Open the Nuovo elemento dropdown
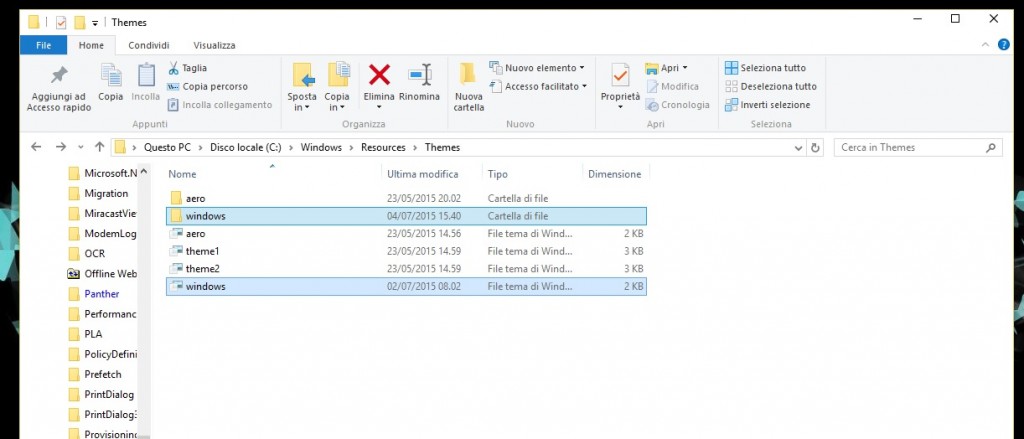1024x439 pixels. coord(537,68)
